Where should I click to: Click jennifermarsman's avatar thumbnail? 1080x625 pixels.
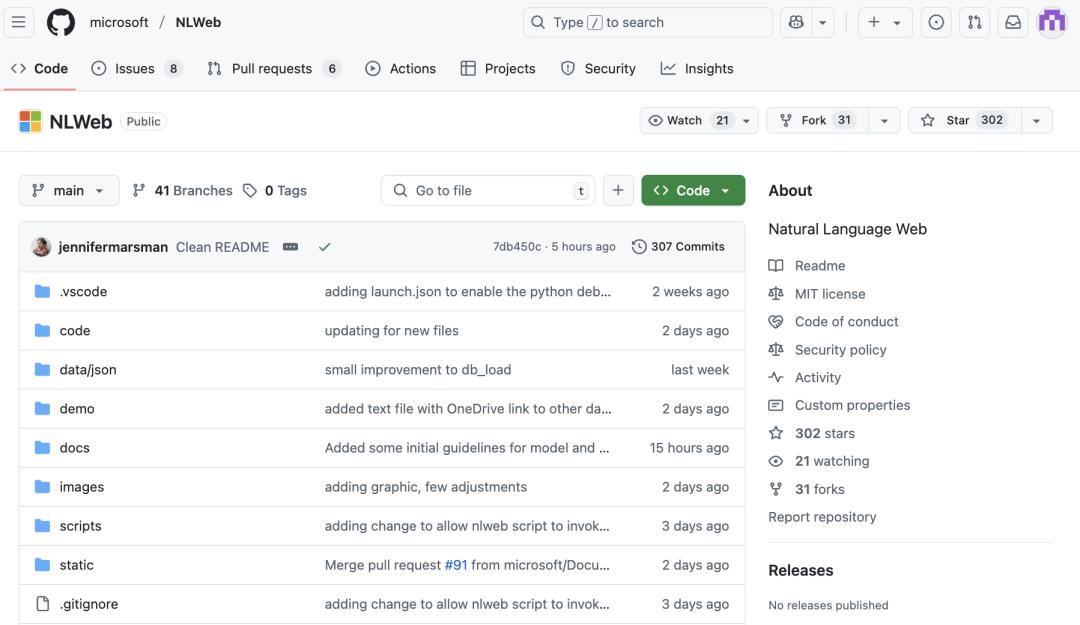[41, 247]
